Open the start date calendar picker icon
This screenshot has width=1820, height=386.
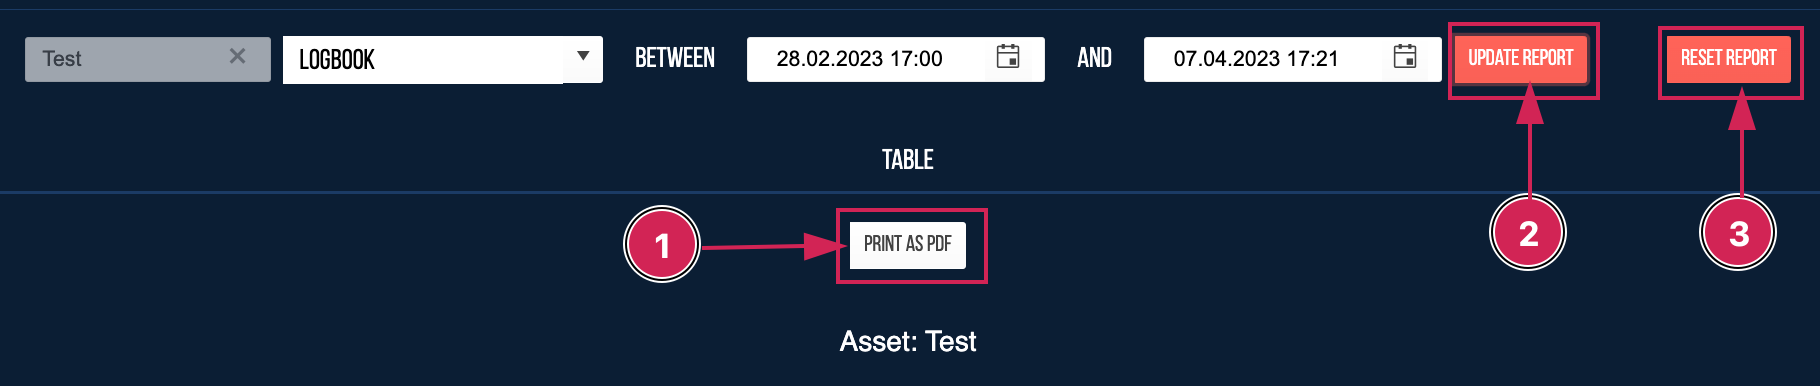coord(1008,56)
